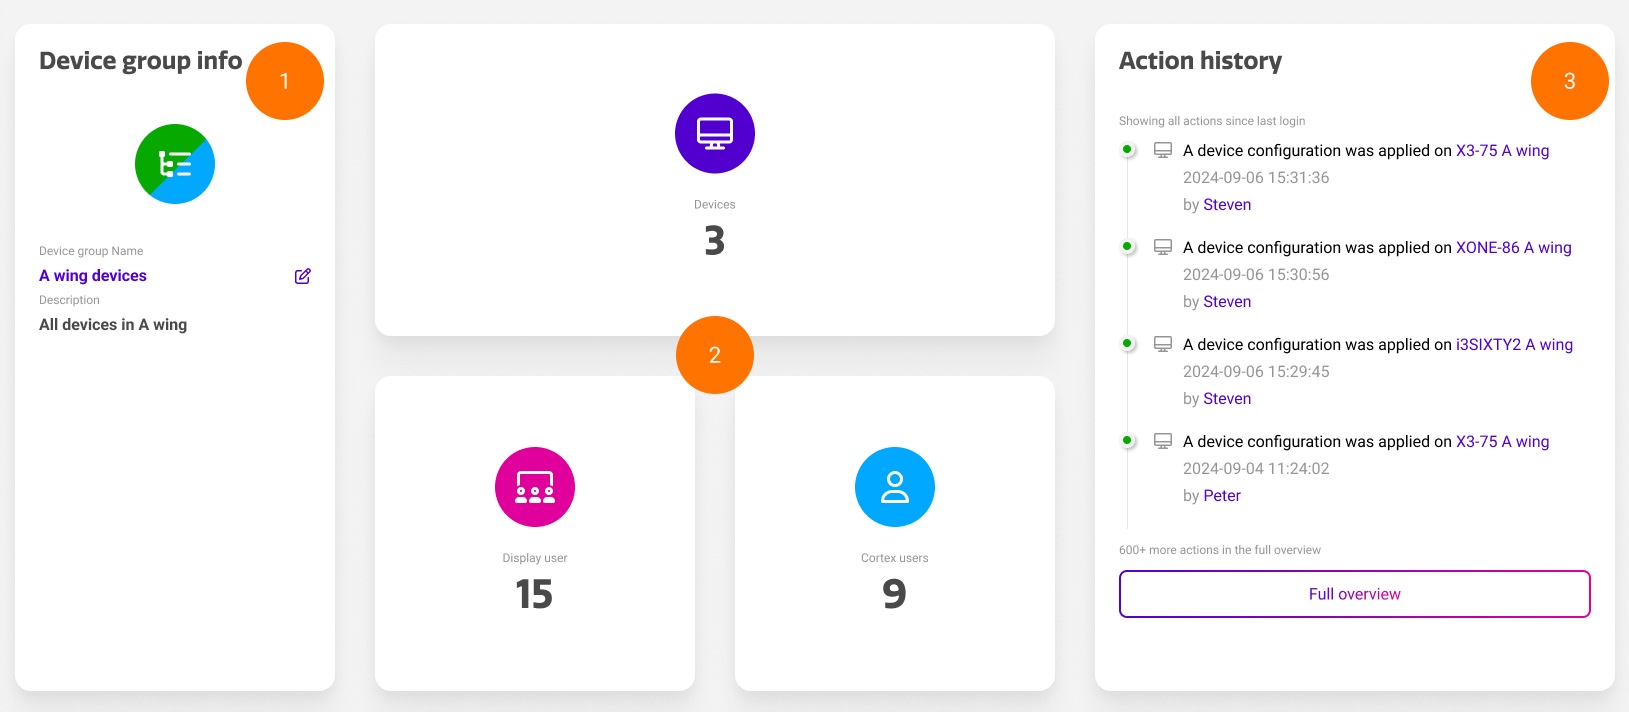Click monitor icon of 15:31:36 history entry
The height and width of the screenshot is (712, 1629).
(x=1163, y=150)
